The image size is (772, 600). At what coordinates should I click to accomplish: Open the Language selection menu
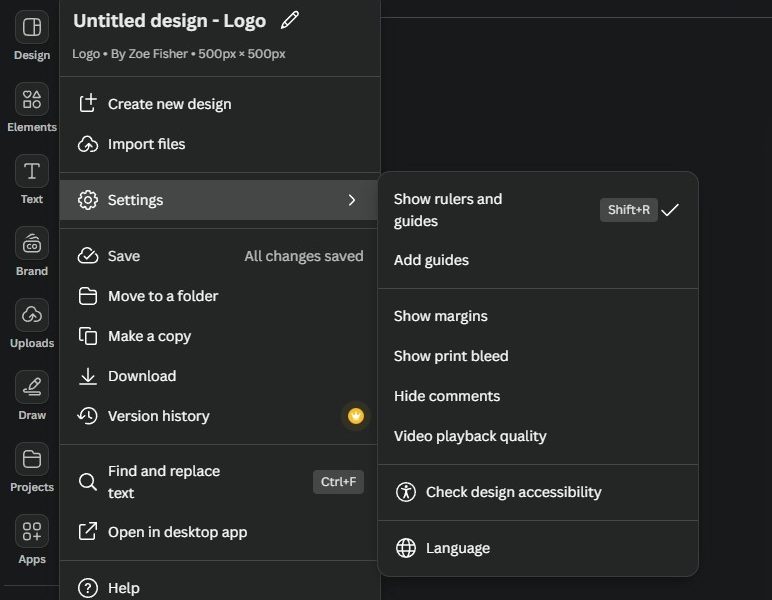tap(457, 548)
